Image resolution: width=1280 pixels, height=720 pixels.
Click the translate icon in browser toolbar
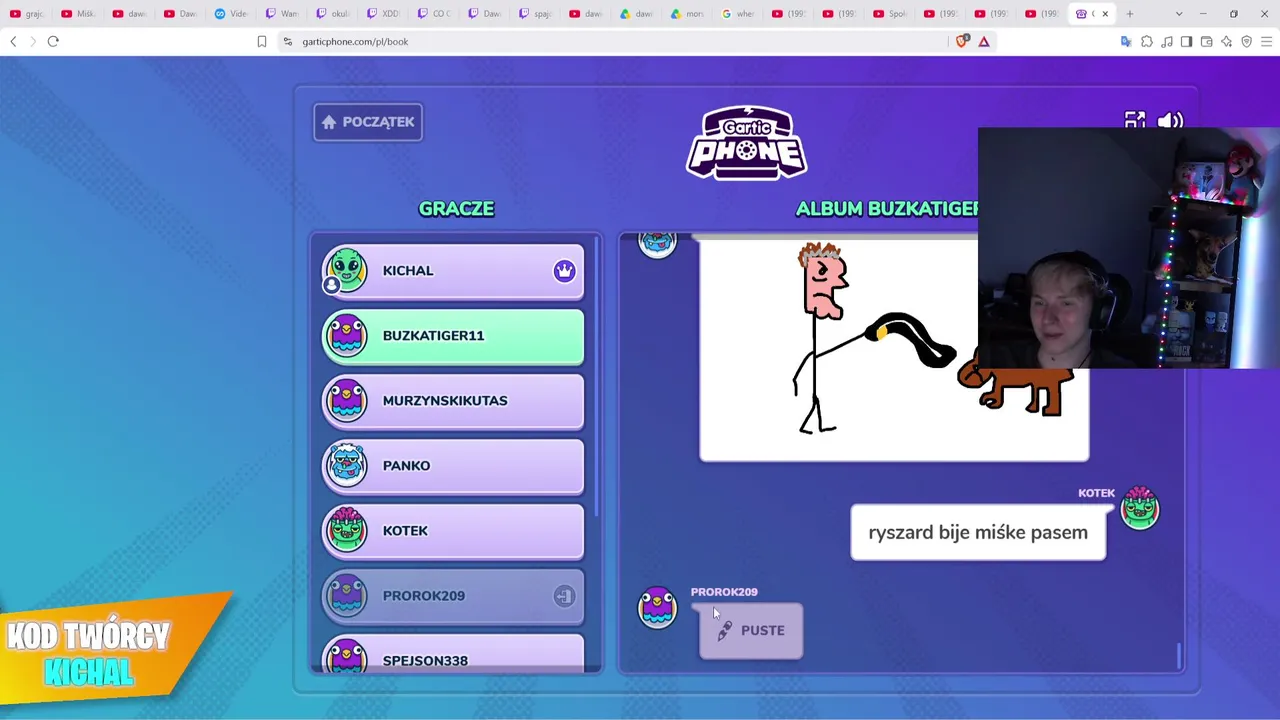(x=1126, y=41)
